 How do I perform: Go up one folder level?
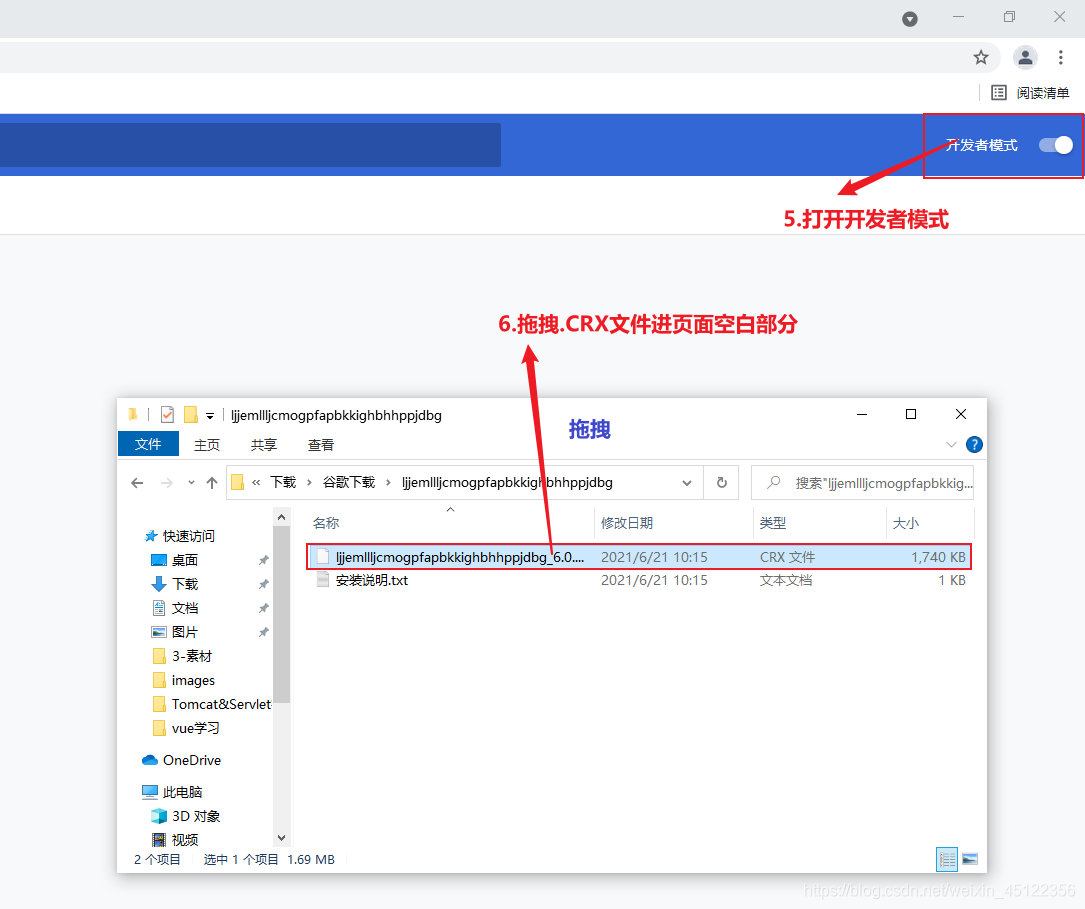[x=212, y=483]
